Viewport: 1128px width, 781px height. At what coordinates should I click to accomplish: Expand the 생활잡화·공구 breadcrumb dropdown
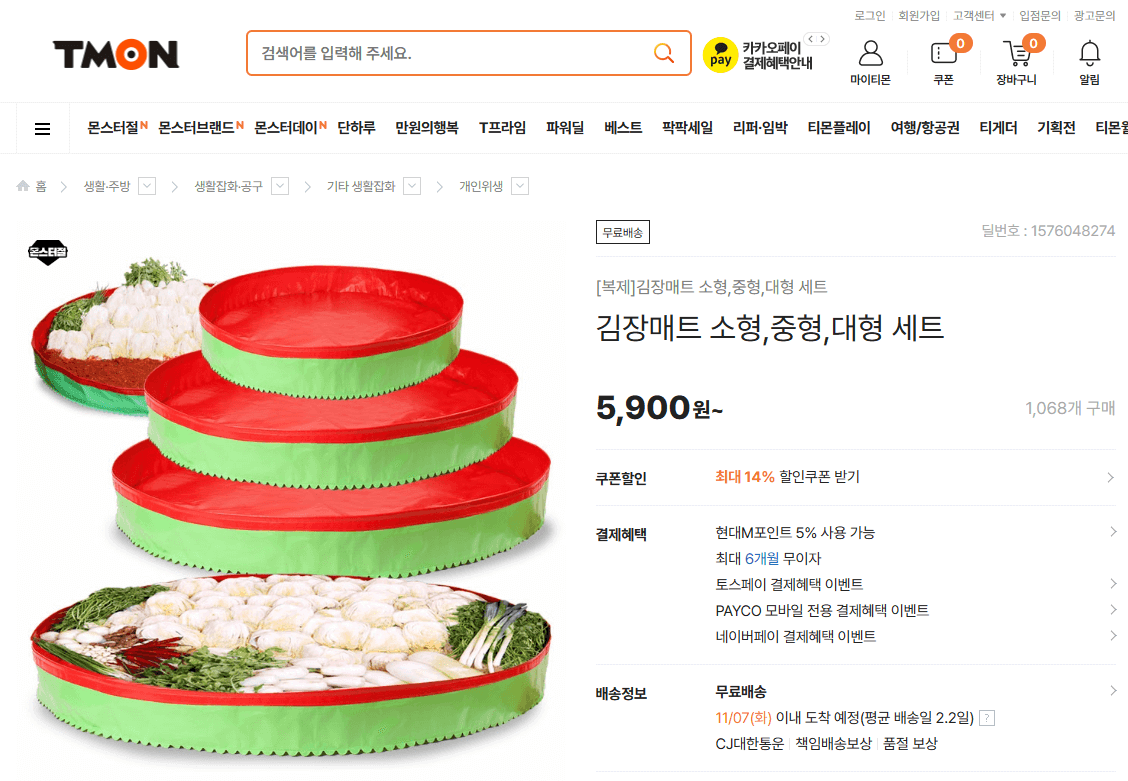[x=280, y=186]
